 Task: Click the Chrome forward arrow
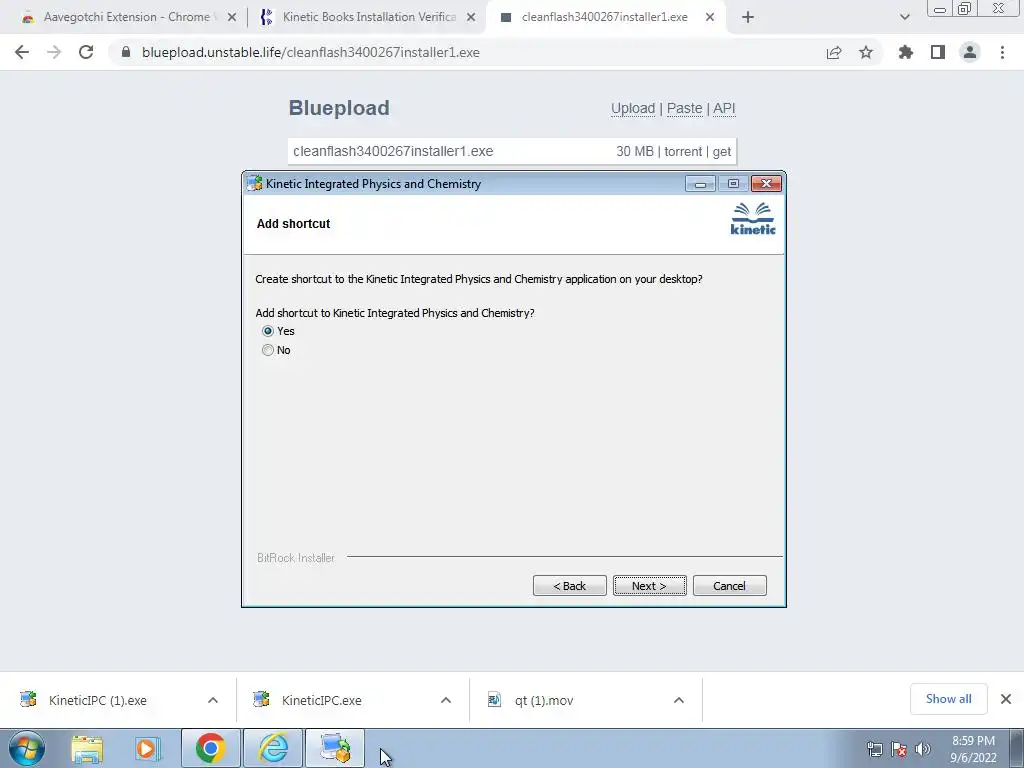54,52
